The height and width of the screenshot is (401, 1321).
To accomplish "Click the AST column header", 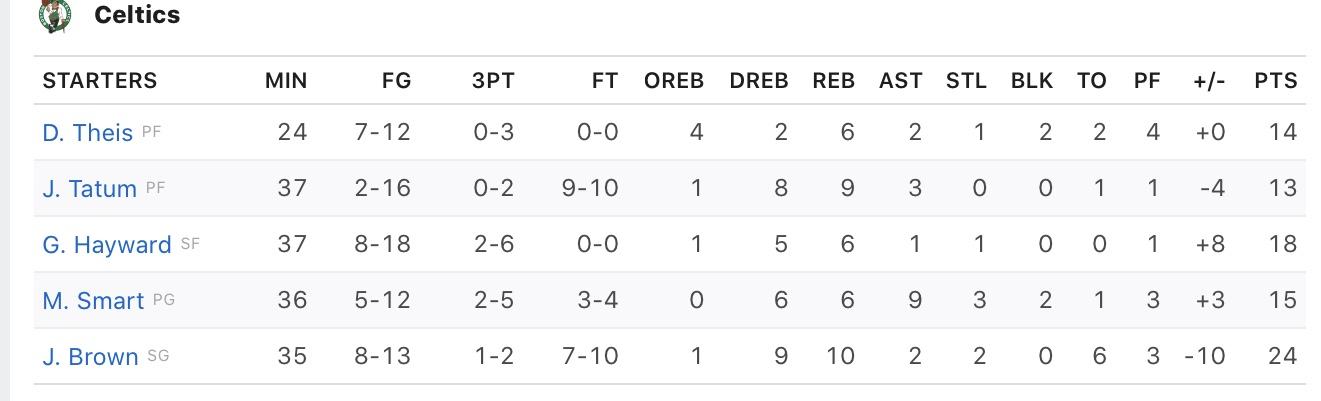I will coord(901,81).
